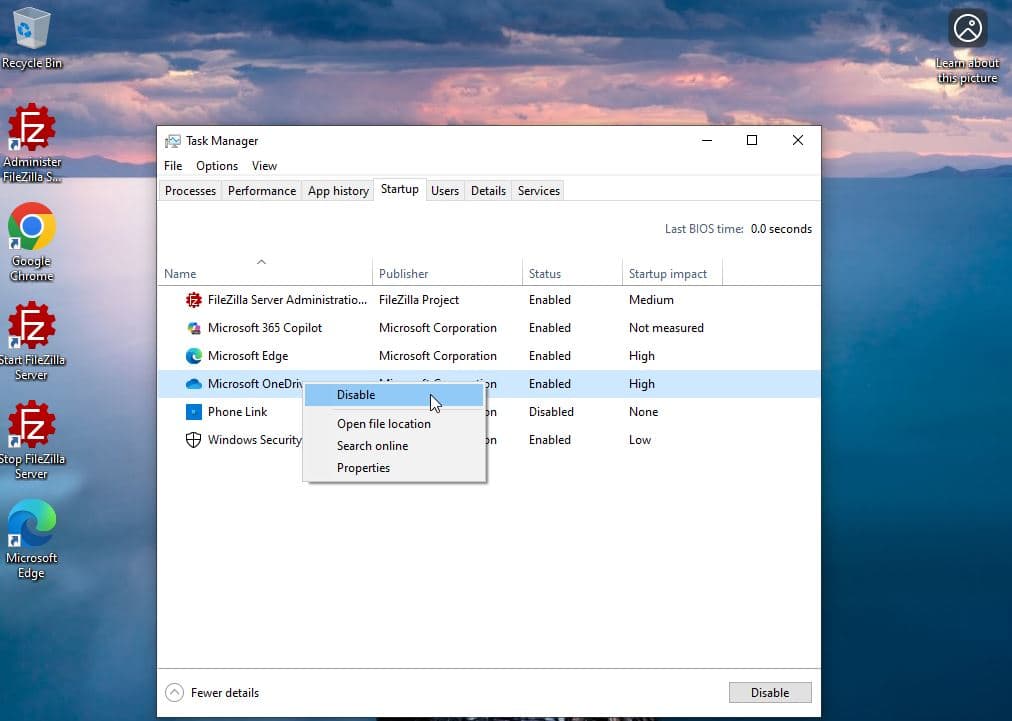Open Properties from the context menu

point(363,468)
